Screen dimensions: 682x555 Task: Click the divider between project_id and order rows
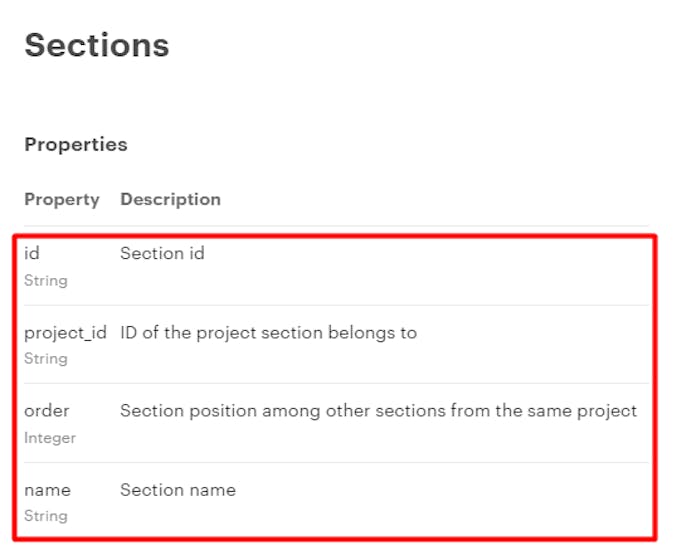pyautogui.click(x=336, y=383)
